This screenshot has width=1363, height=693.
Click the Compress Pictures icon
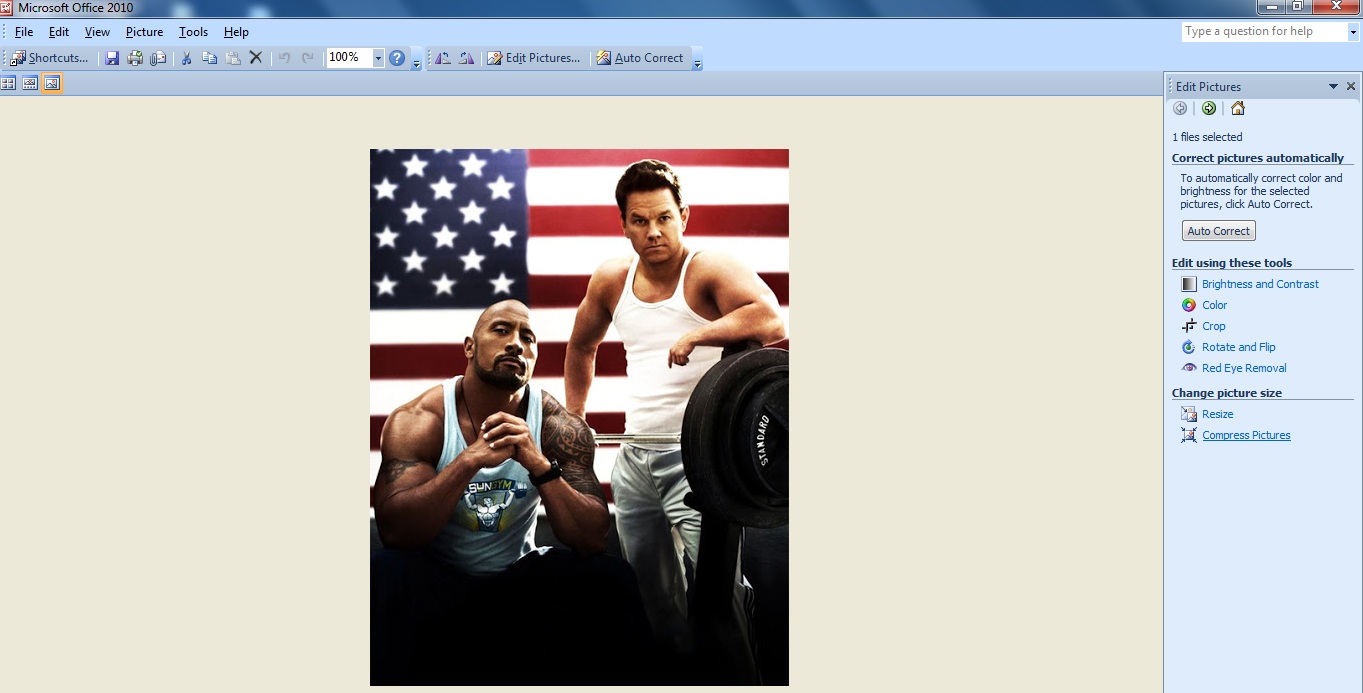[1189, 435]
